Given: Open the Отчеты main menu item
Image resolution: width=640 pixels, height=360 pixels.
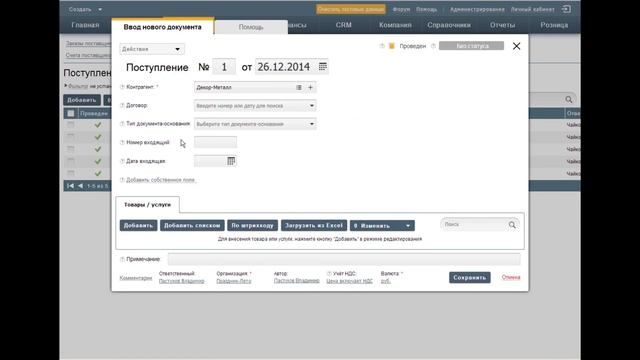Looking at the screenshot, I should [502, 25].
